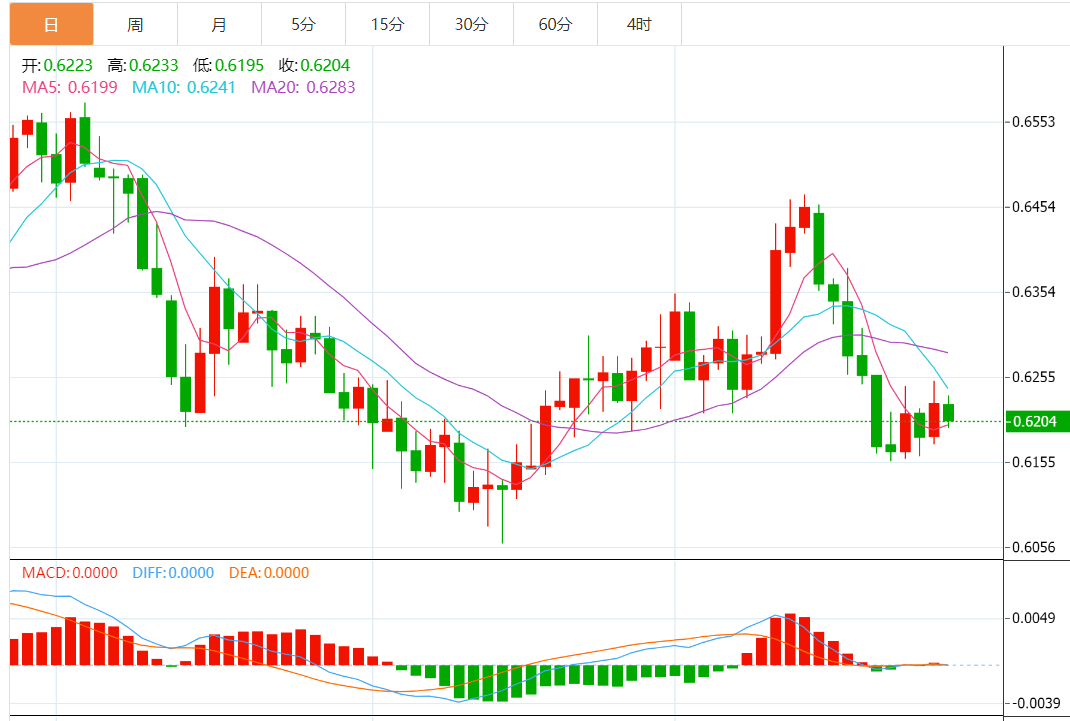Switch to the 月 monthly tab
The height and width of the screenshot is (721, 1070).
[x=219, y=25]
